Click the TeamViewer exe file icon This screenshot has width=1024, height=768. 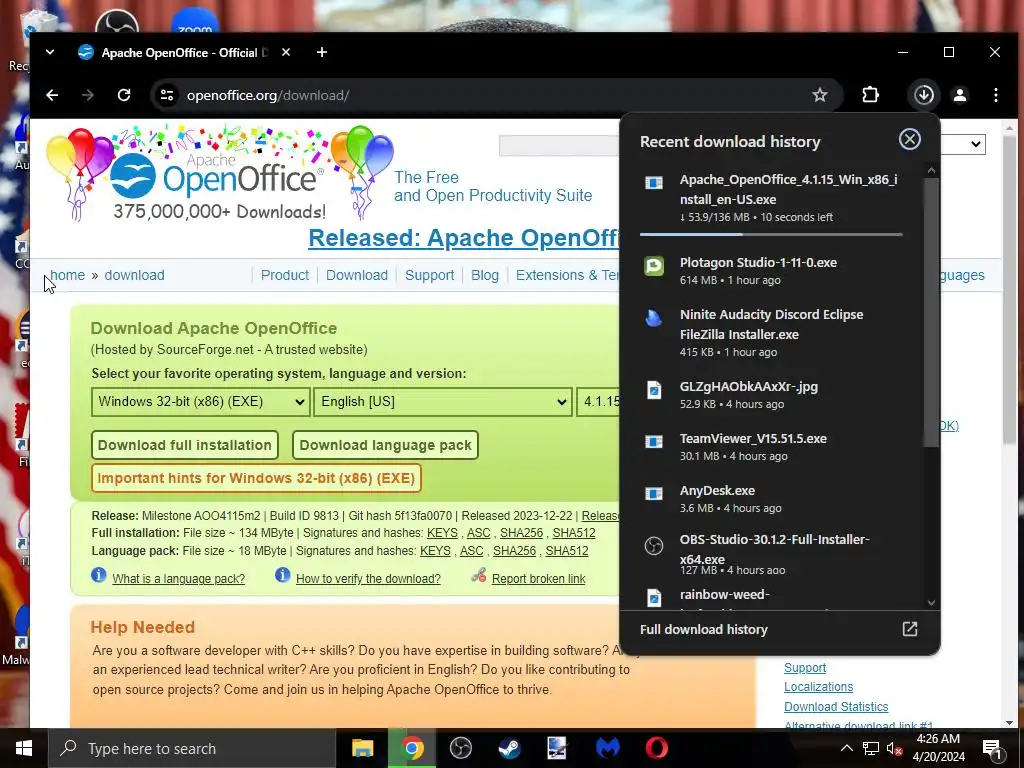coord(654,442)
